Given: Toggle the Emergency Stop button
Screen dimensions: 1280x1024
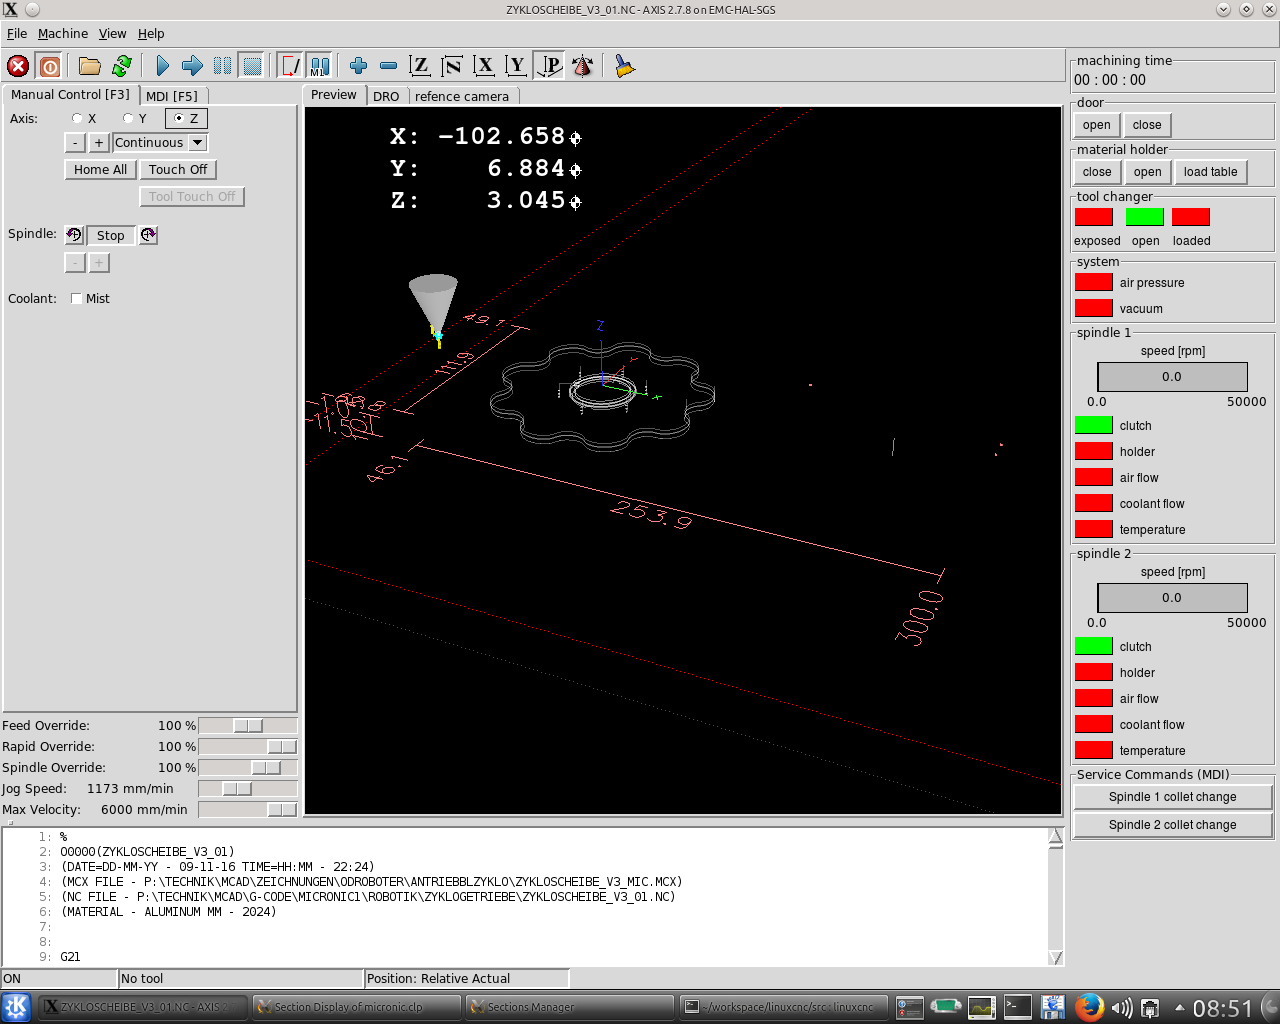Looking at the screenshot, I should point(18,66).
